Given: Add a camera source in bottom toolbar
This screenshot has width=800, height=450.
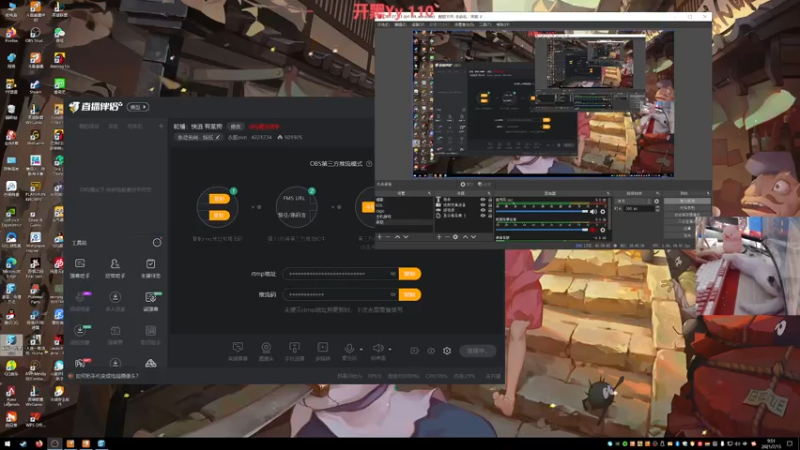Looking at the screenshot, I should click(x=266, y=351).
